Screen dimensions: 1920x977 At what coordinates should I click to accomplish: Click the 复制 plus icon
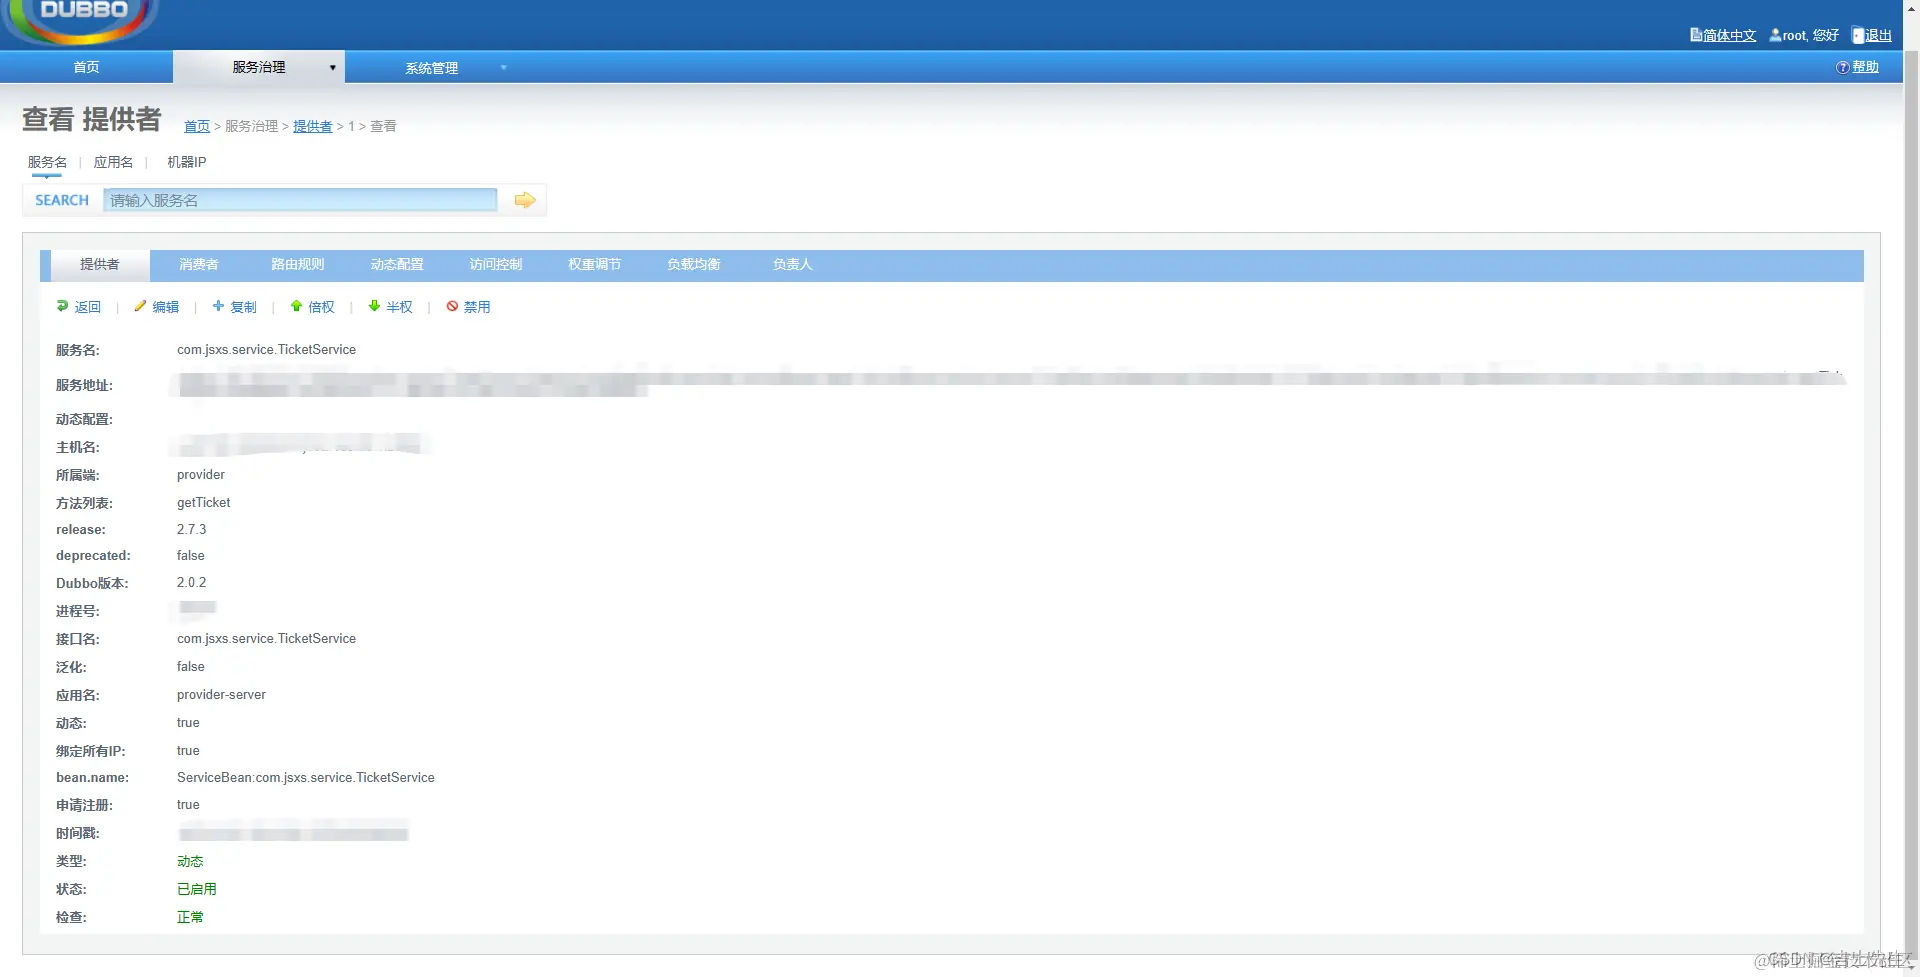point(218,306)
